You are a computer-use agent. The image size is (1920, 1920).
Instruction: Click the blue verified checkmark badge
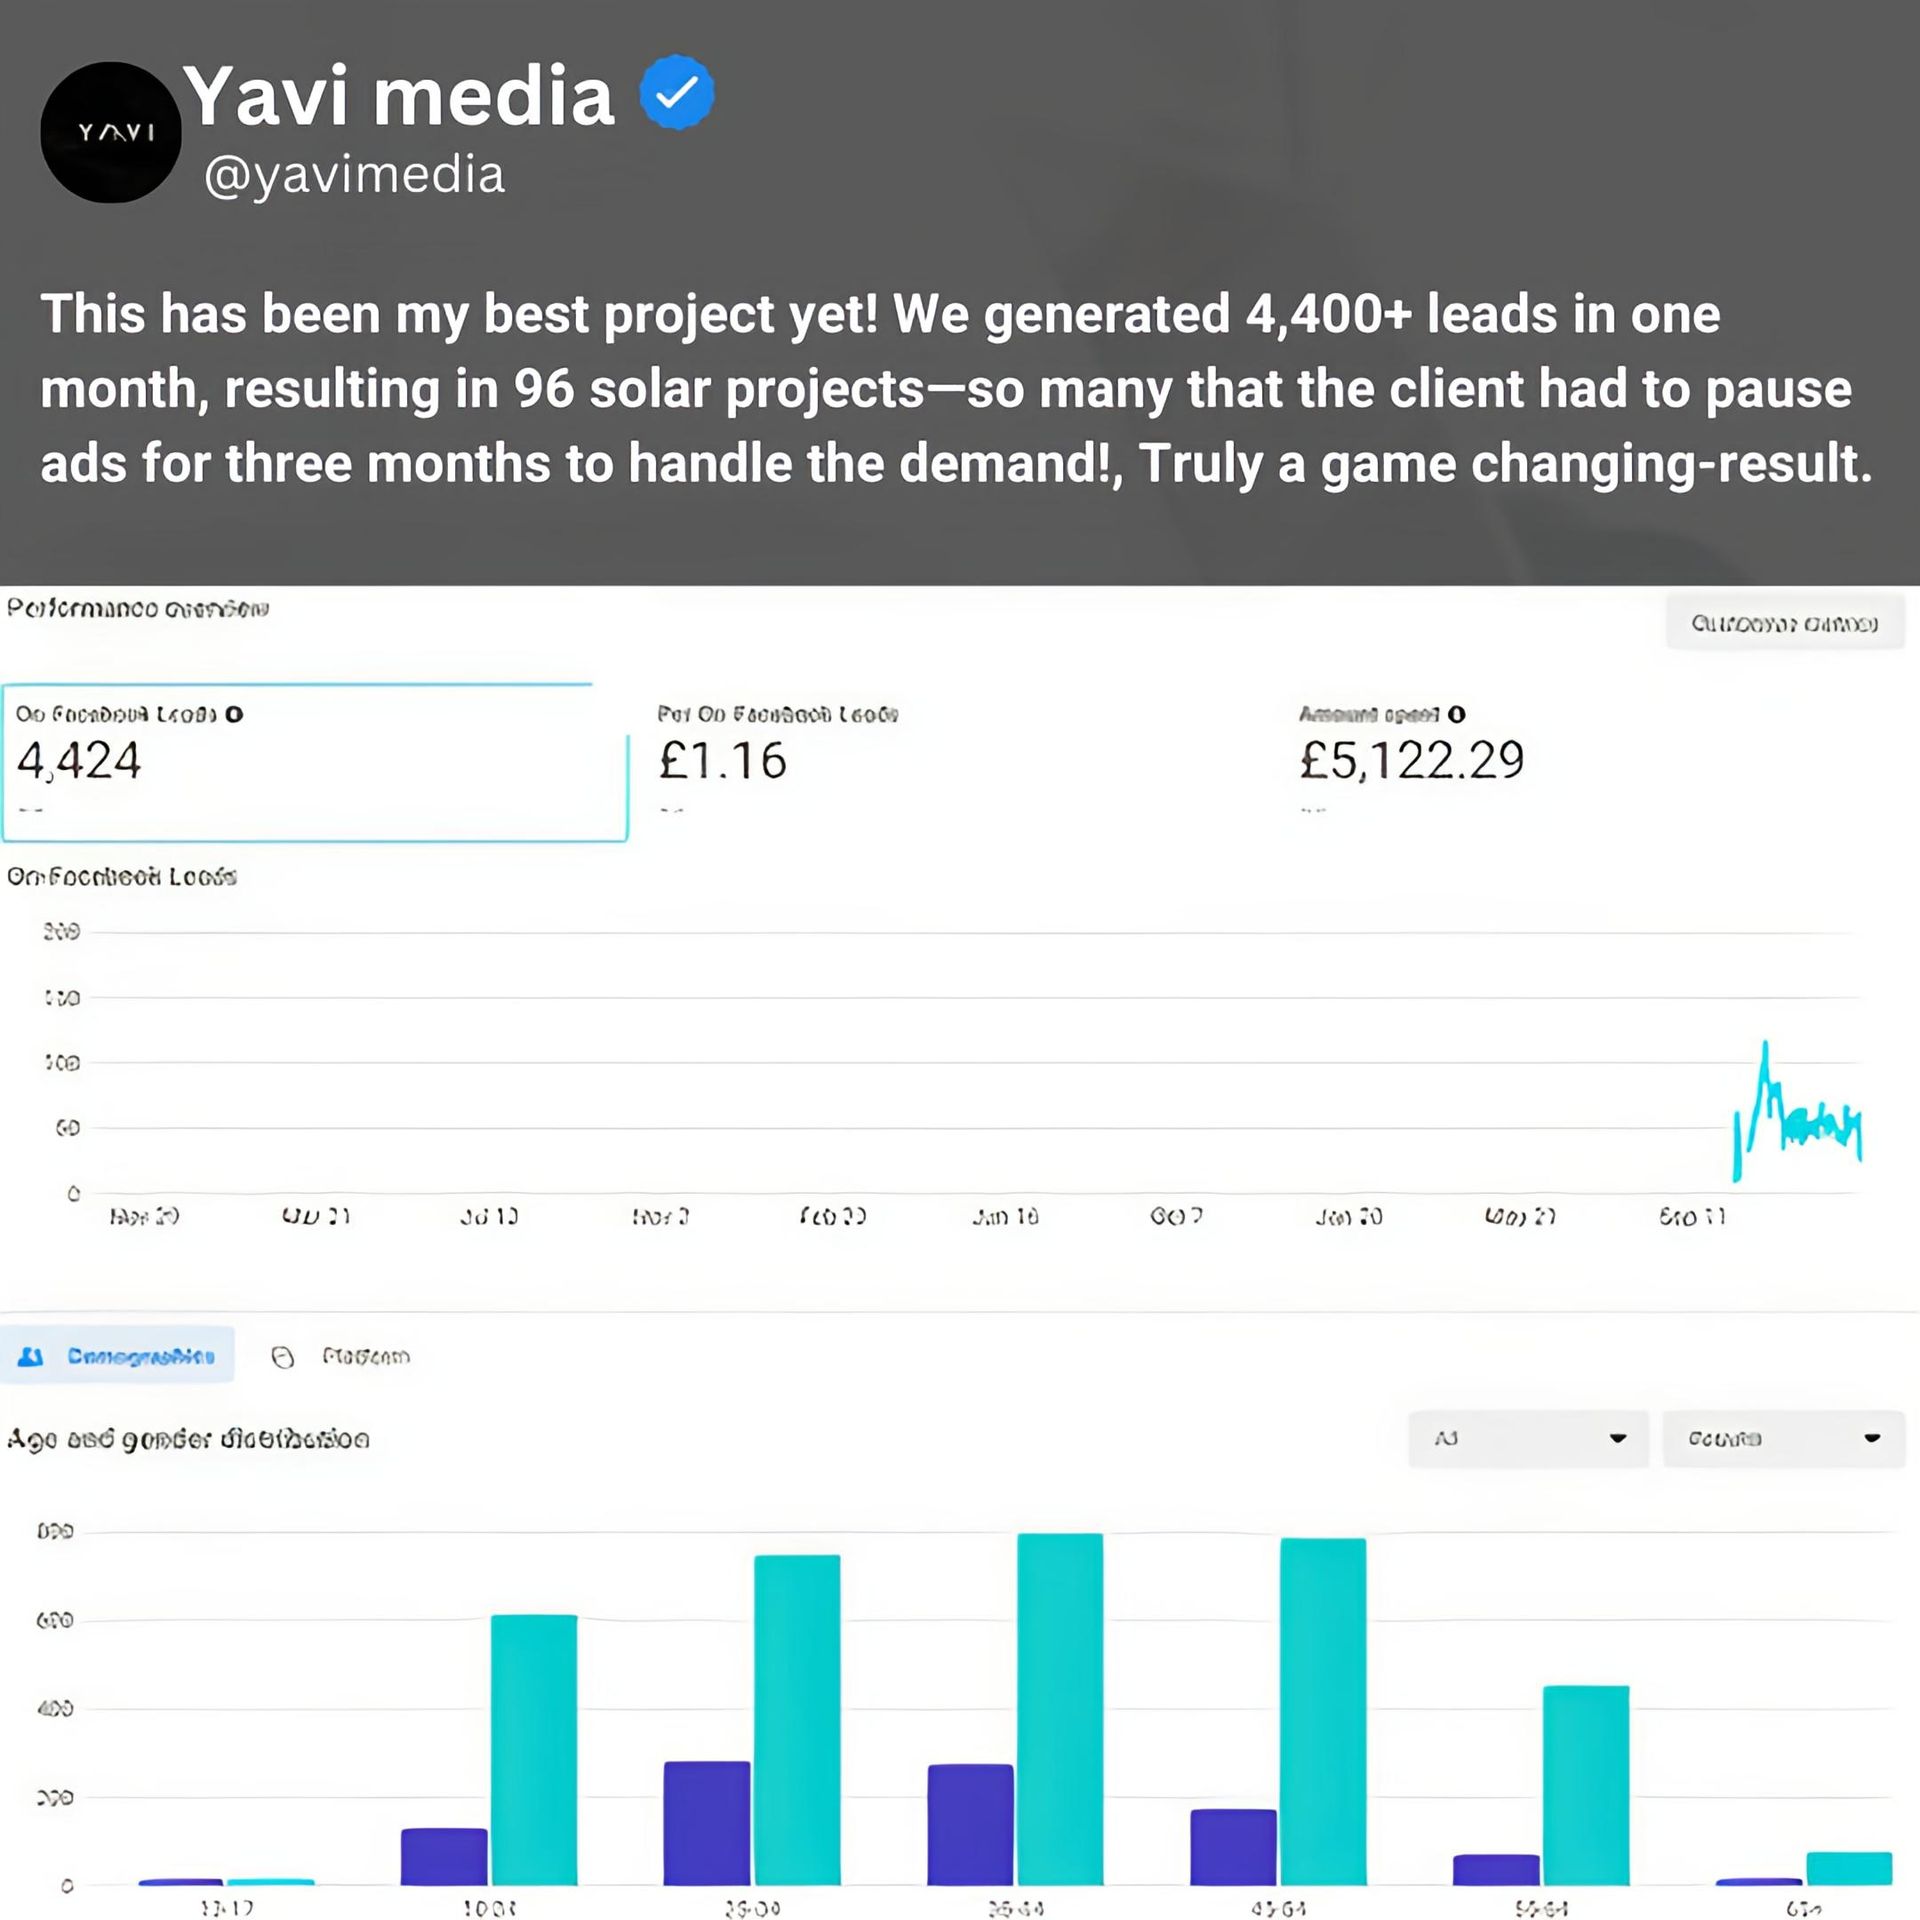(x=677, y=92)
